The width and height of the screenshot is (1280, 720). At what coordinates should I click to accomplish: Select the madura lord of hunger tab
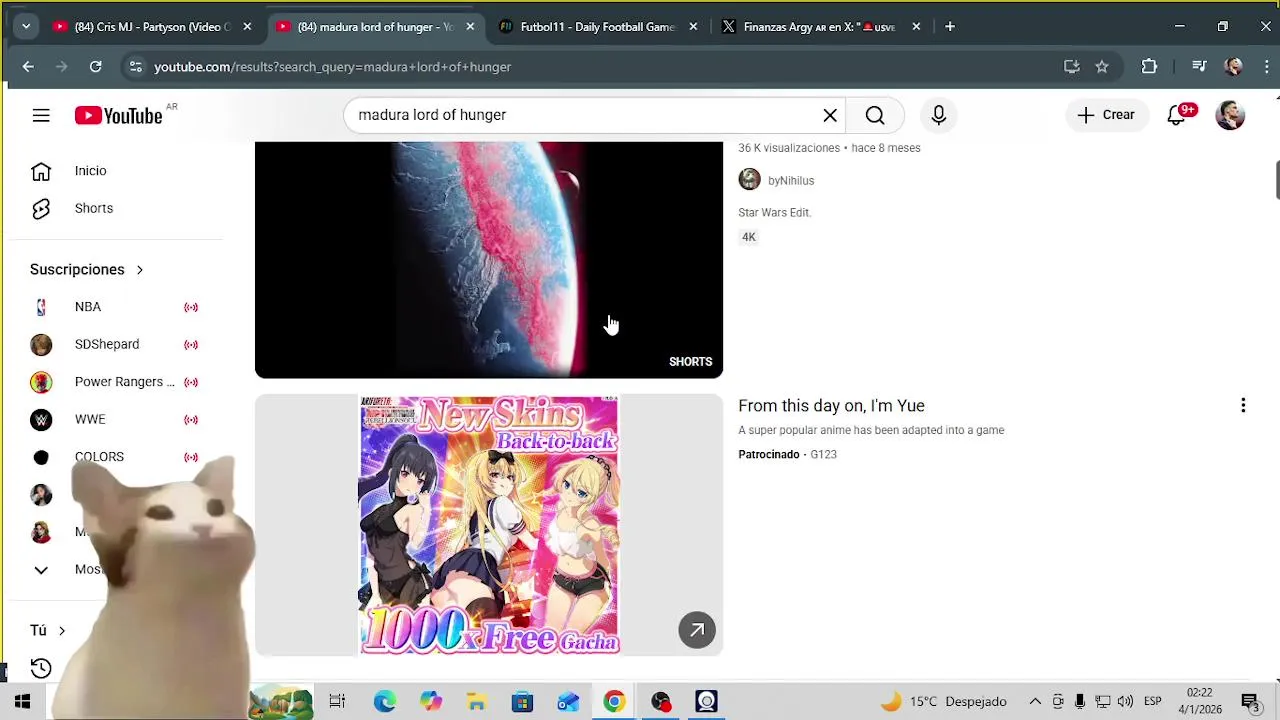pos(375,27)
